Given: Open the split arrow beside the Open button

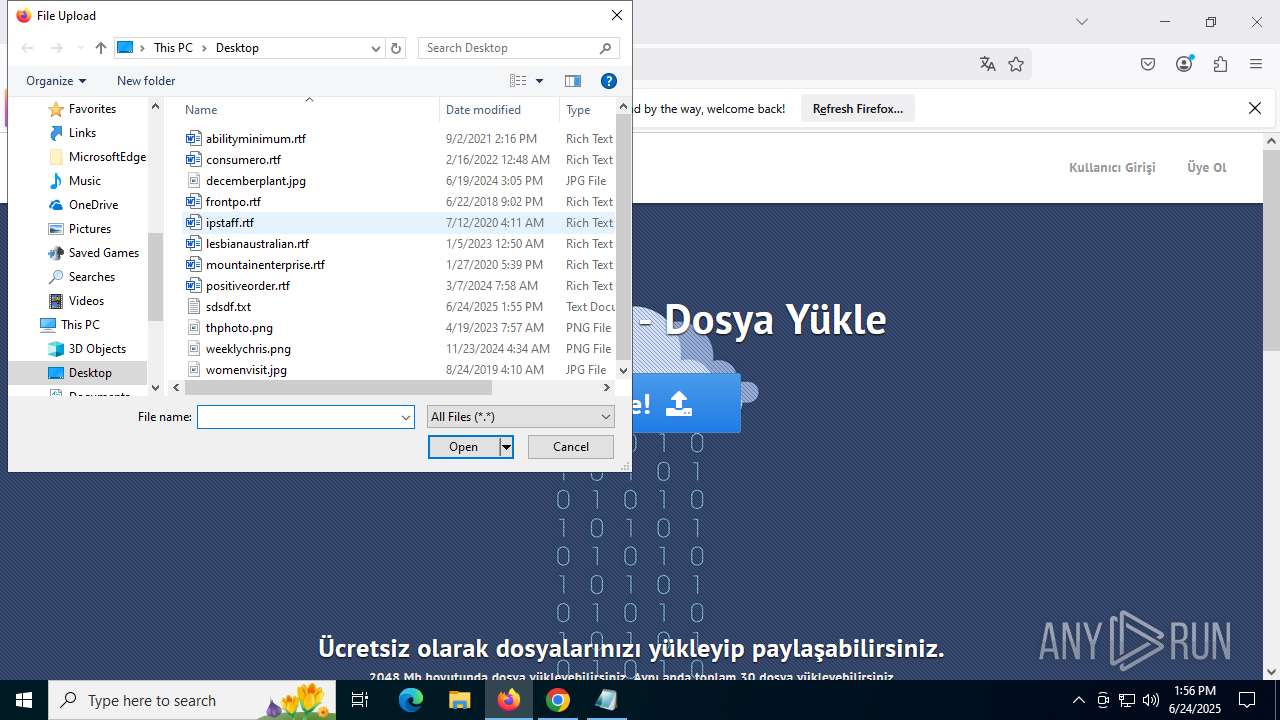Looking at the screenshot, I should 506,447.
